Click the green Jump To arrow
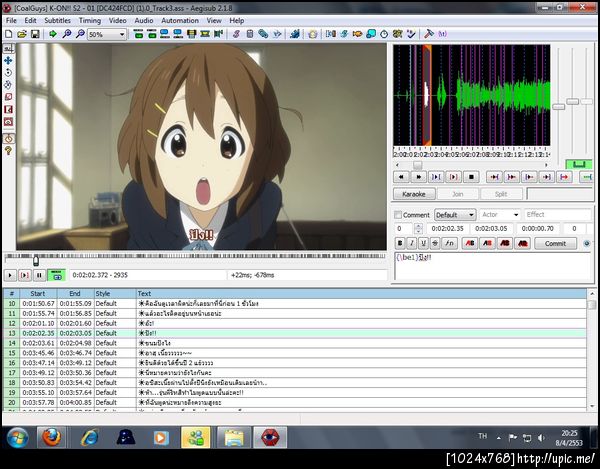The width and height of the screenshot is (600, 469). [x=53, y=34]
